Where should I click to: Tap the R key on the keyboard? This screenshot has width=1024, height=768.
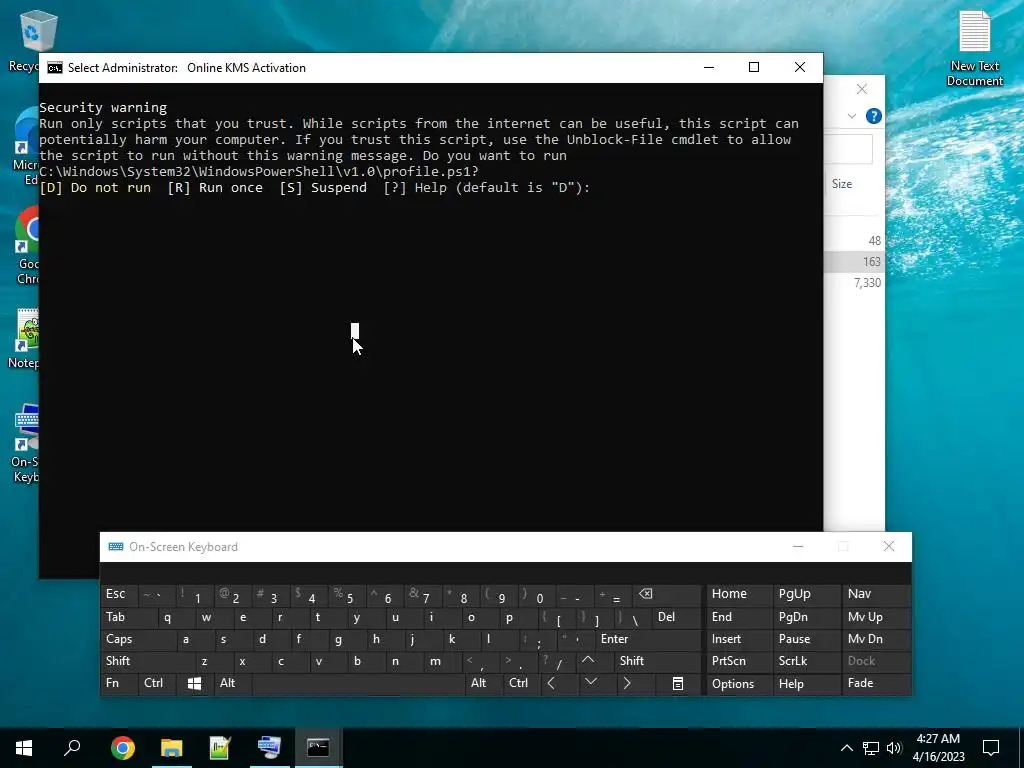tap(289, 617)
